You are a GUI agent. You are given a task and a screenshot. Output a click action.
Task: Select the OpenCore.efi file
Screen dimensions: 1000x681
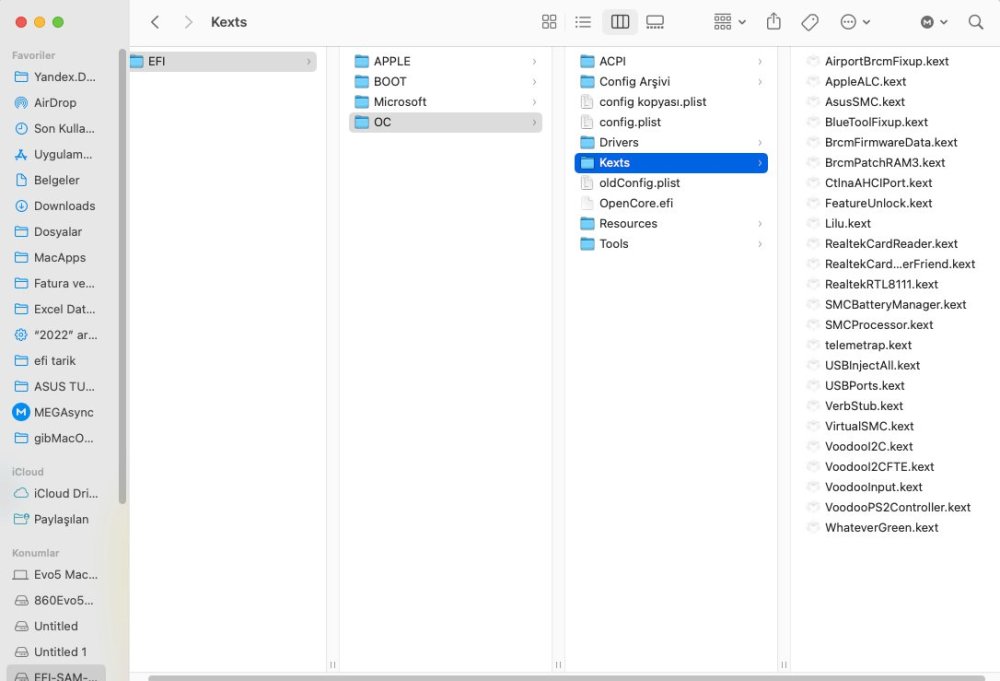click(671, 203)
